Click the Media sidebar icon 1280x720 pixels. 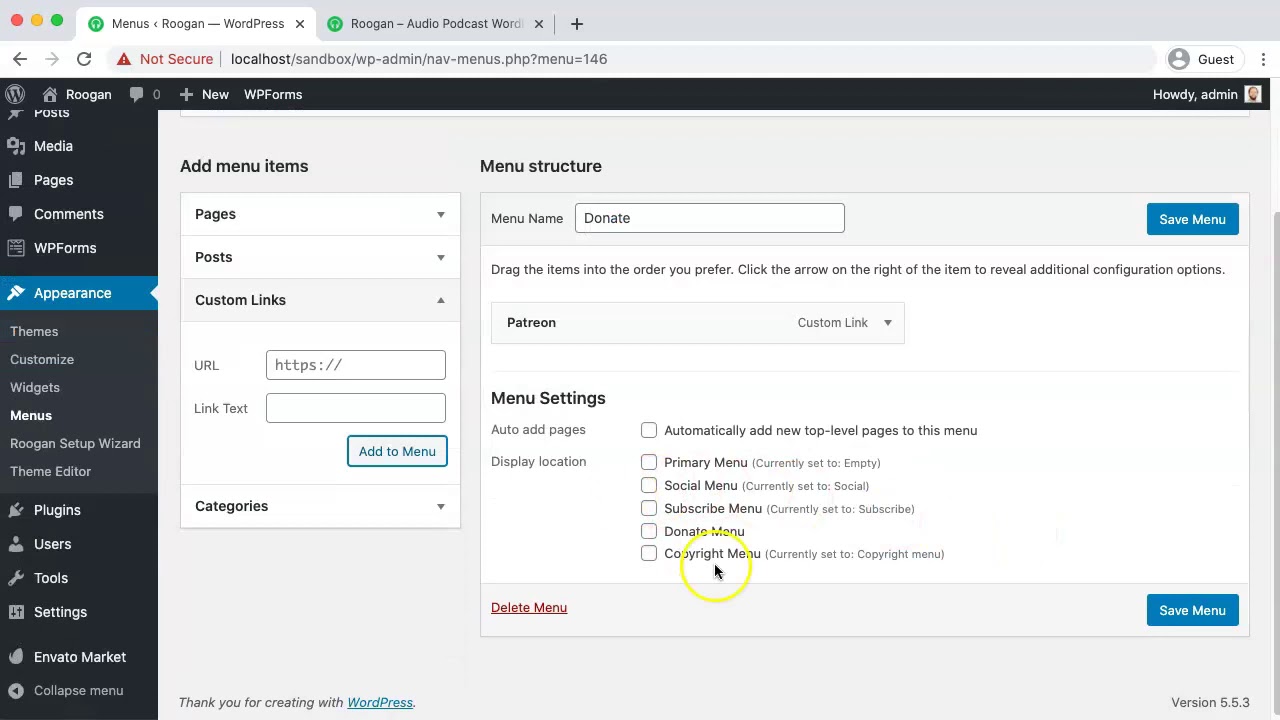tap(15, 146)
